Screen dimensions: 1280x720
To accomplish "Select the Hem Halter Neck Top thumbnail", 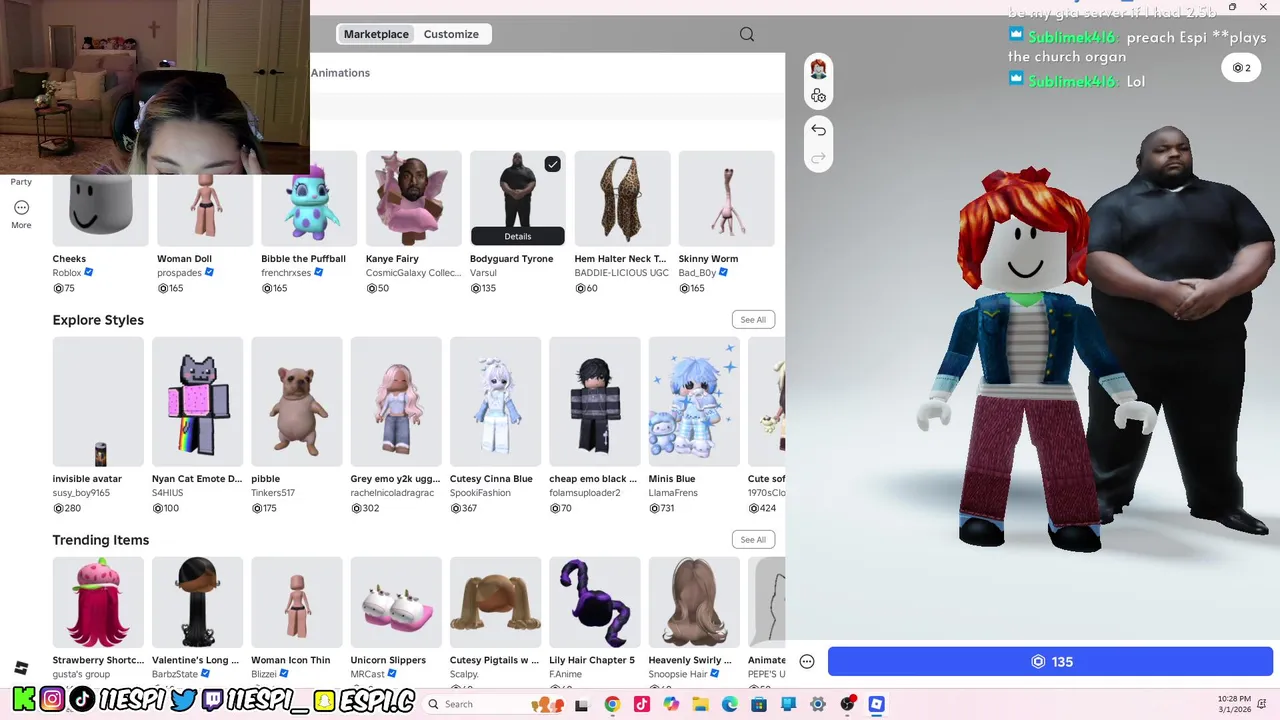I will click(622, 198).
